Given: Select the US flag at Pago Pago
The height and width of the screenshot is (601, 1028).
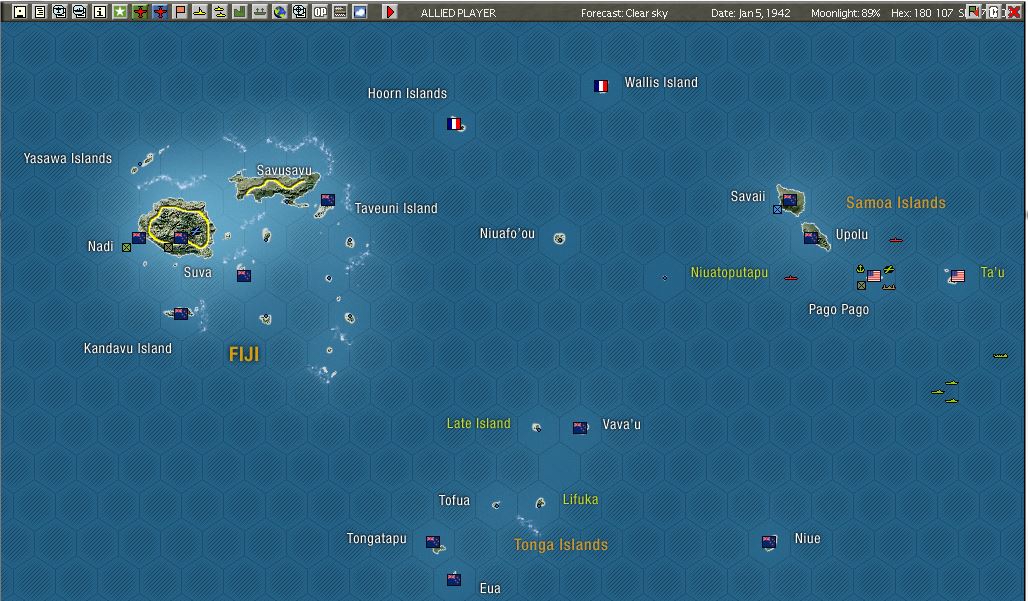Looking at the screenshot, I should point(874,275).
